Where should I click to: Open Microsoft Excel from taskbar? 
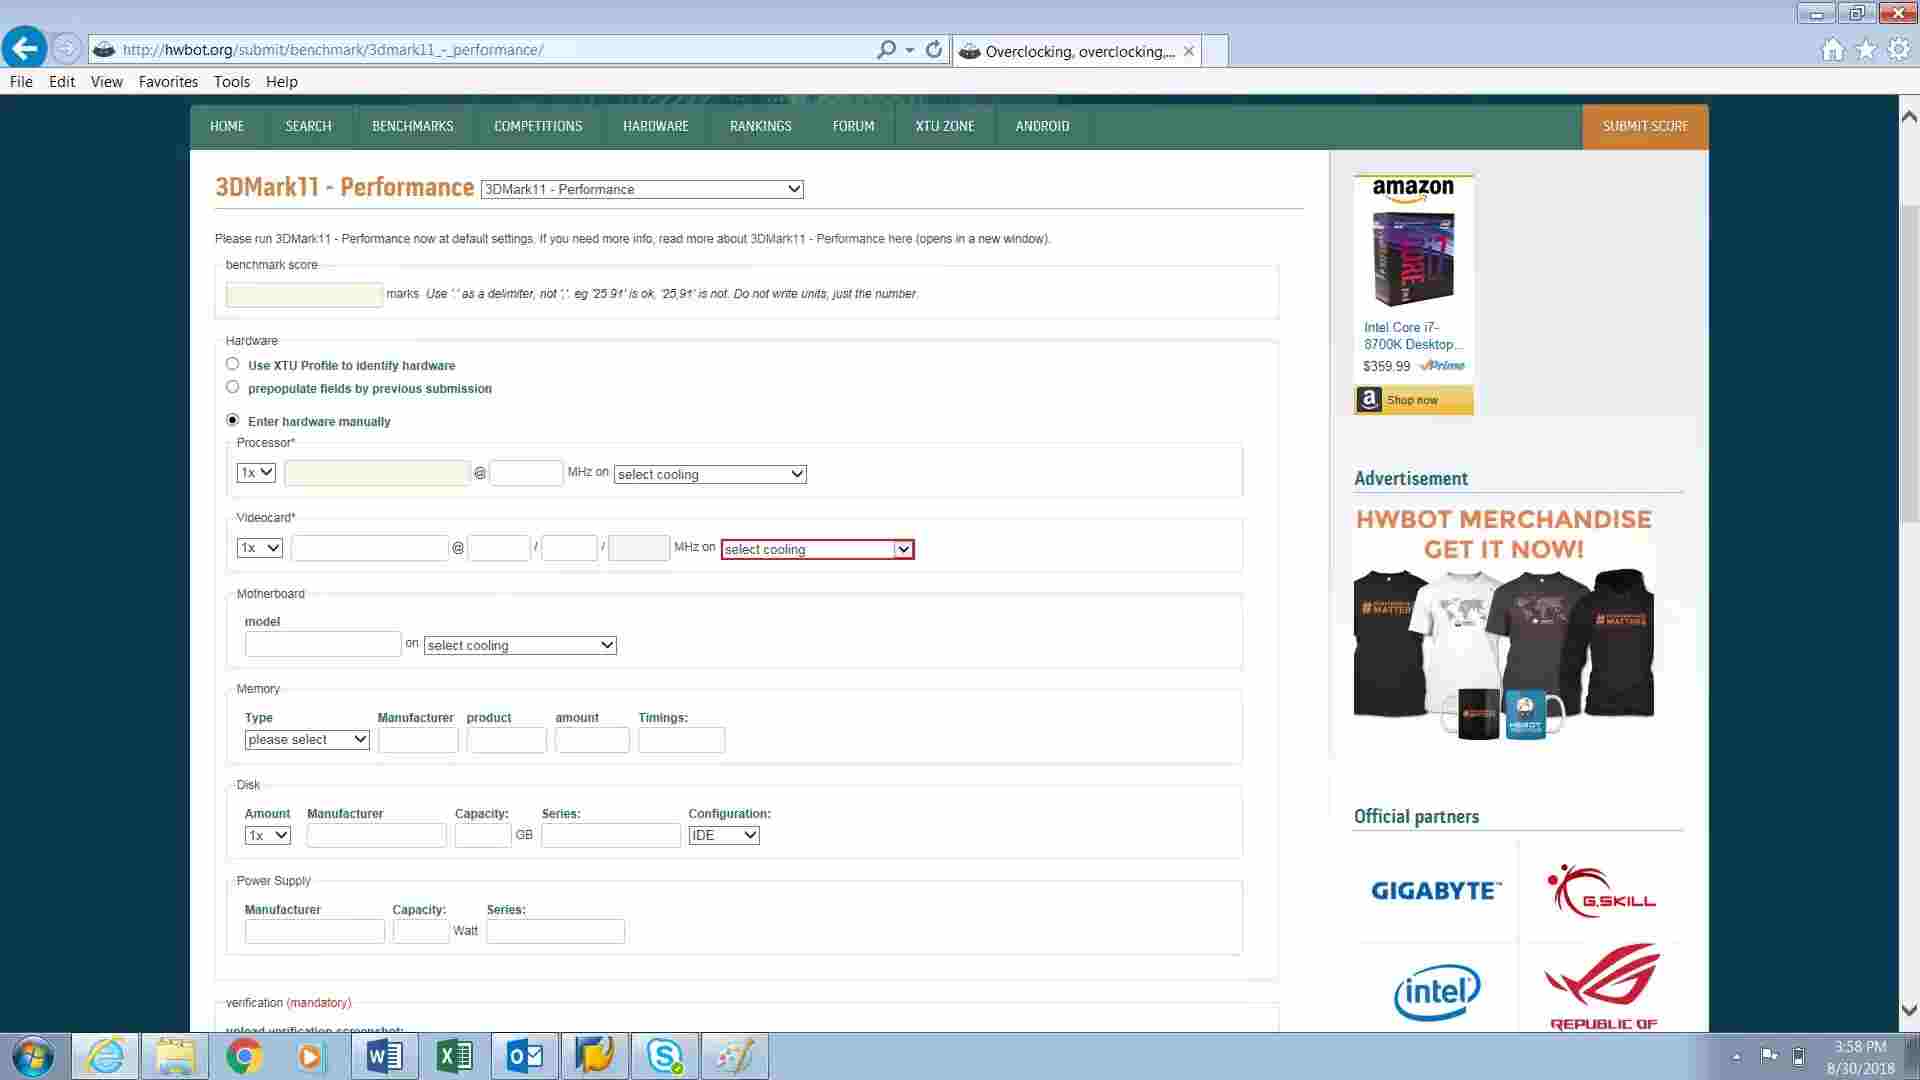(455, 1056)
